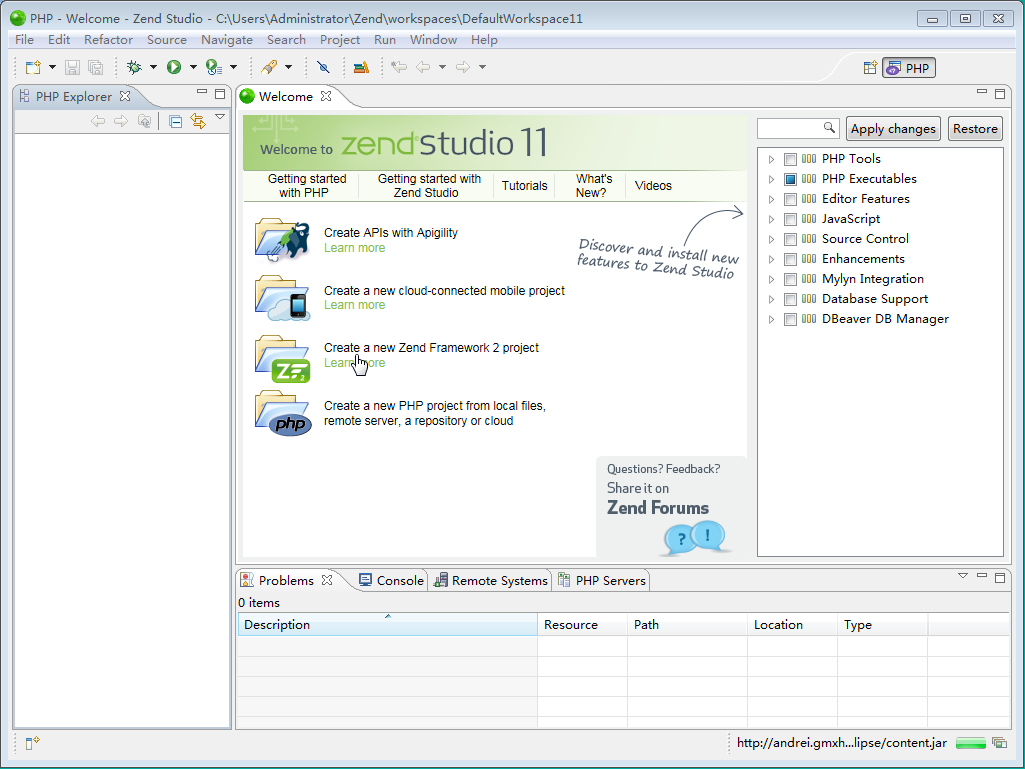Open the Refactor menu
The height and width of the screenshot is (769, 1025).
coord(109,40)
